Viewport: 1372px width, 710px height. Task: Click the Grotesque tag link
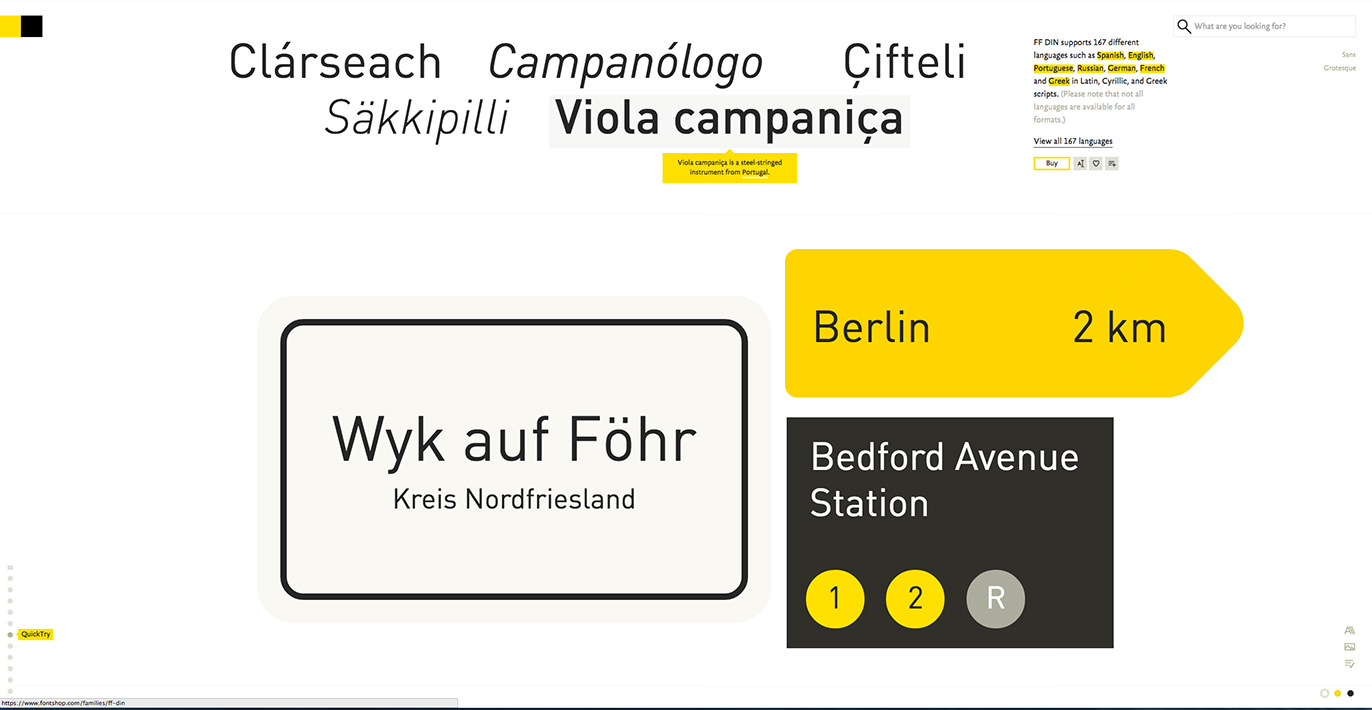click(x=1340, y=68)
